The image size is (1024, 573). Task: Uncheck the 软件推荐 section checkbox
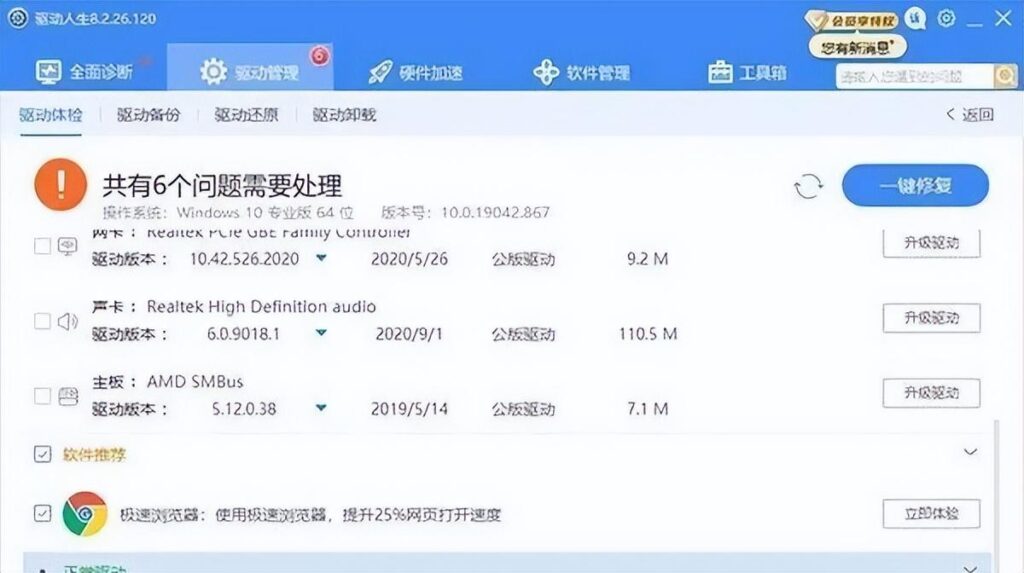[42, 454]
